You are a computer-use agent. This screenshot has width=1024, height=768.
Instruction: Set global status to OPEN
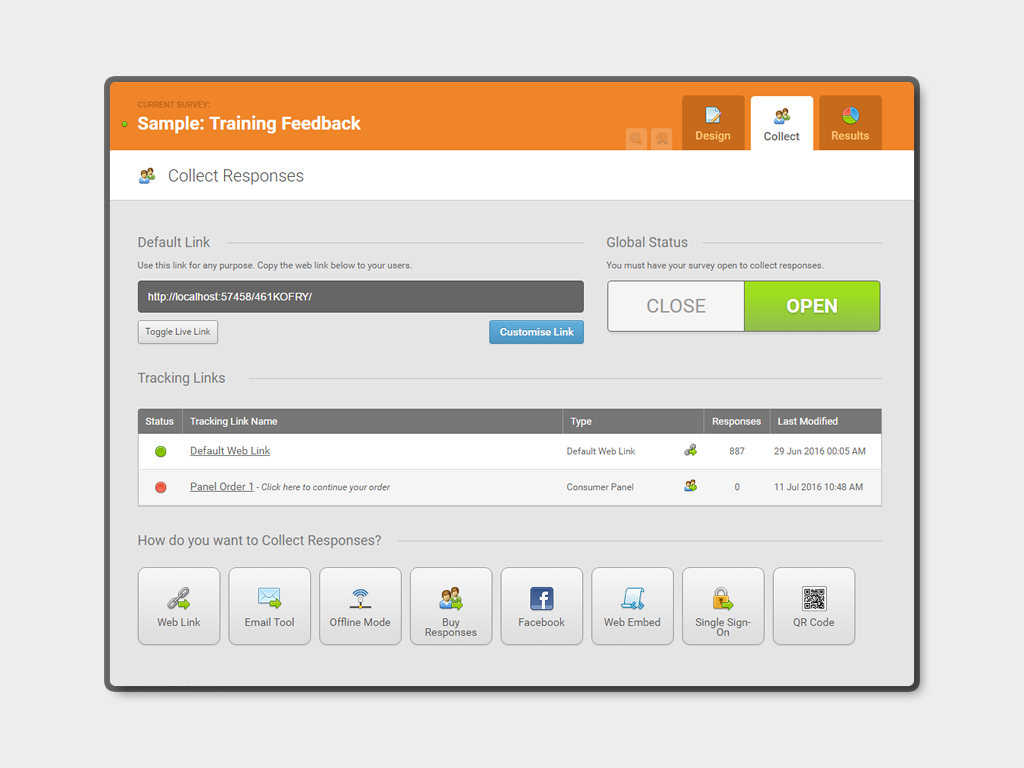(x=812, y=306)
